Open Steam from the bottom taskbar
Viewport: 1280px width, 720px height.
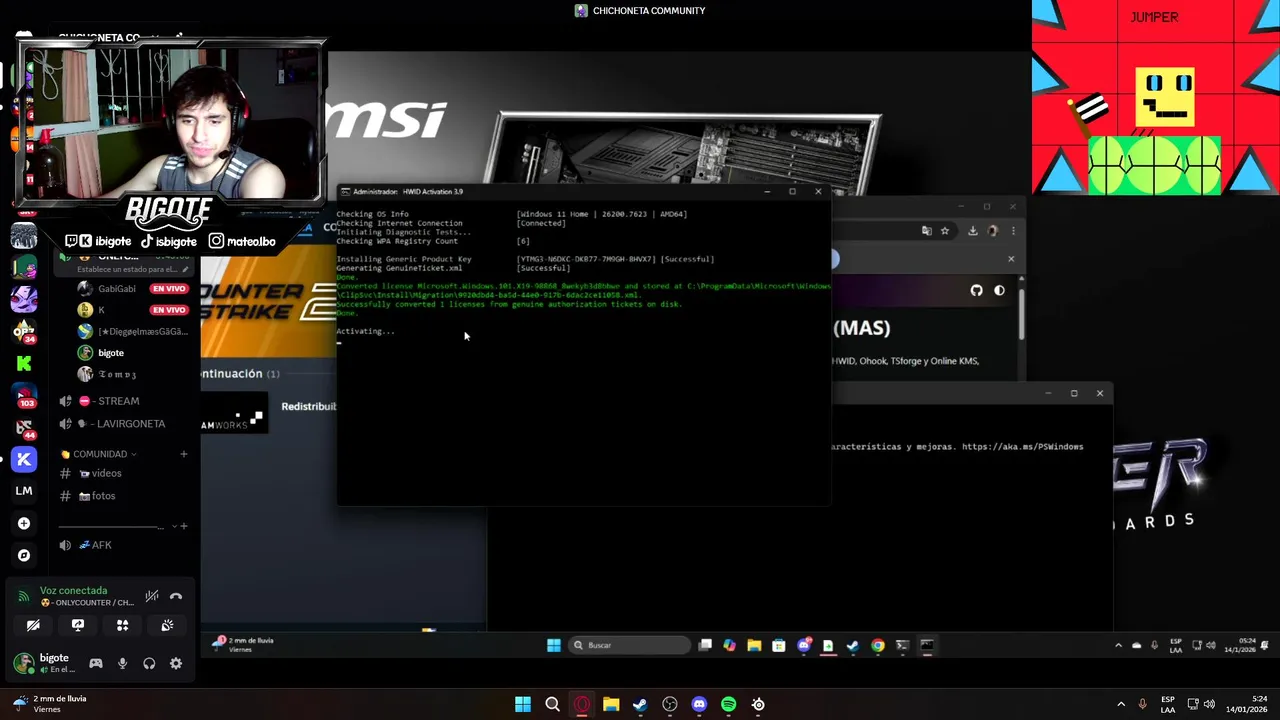click(640, 704)
